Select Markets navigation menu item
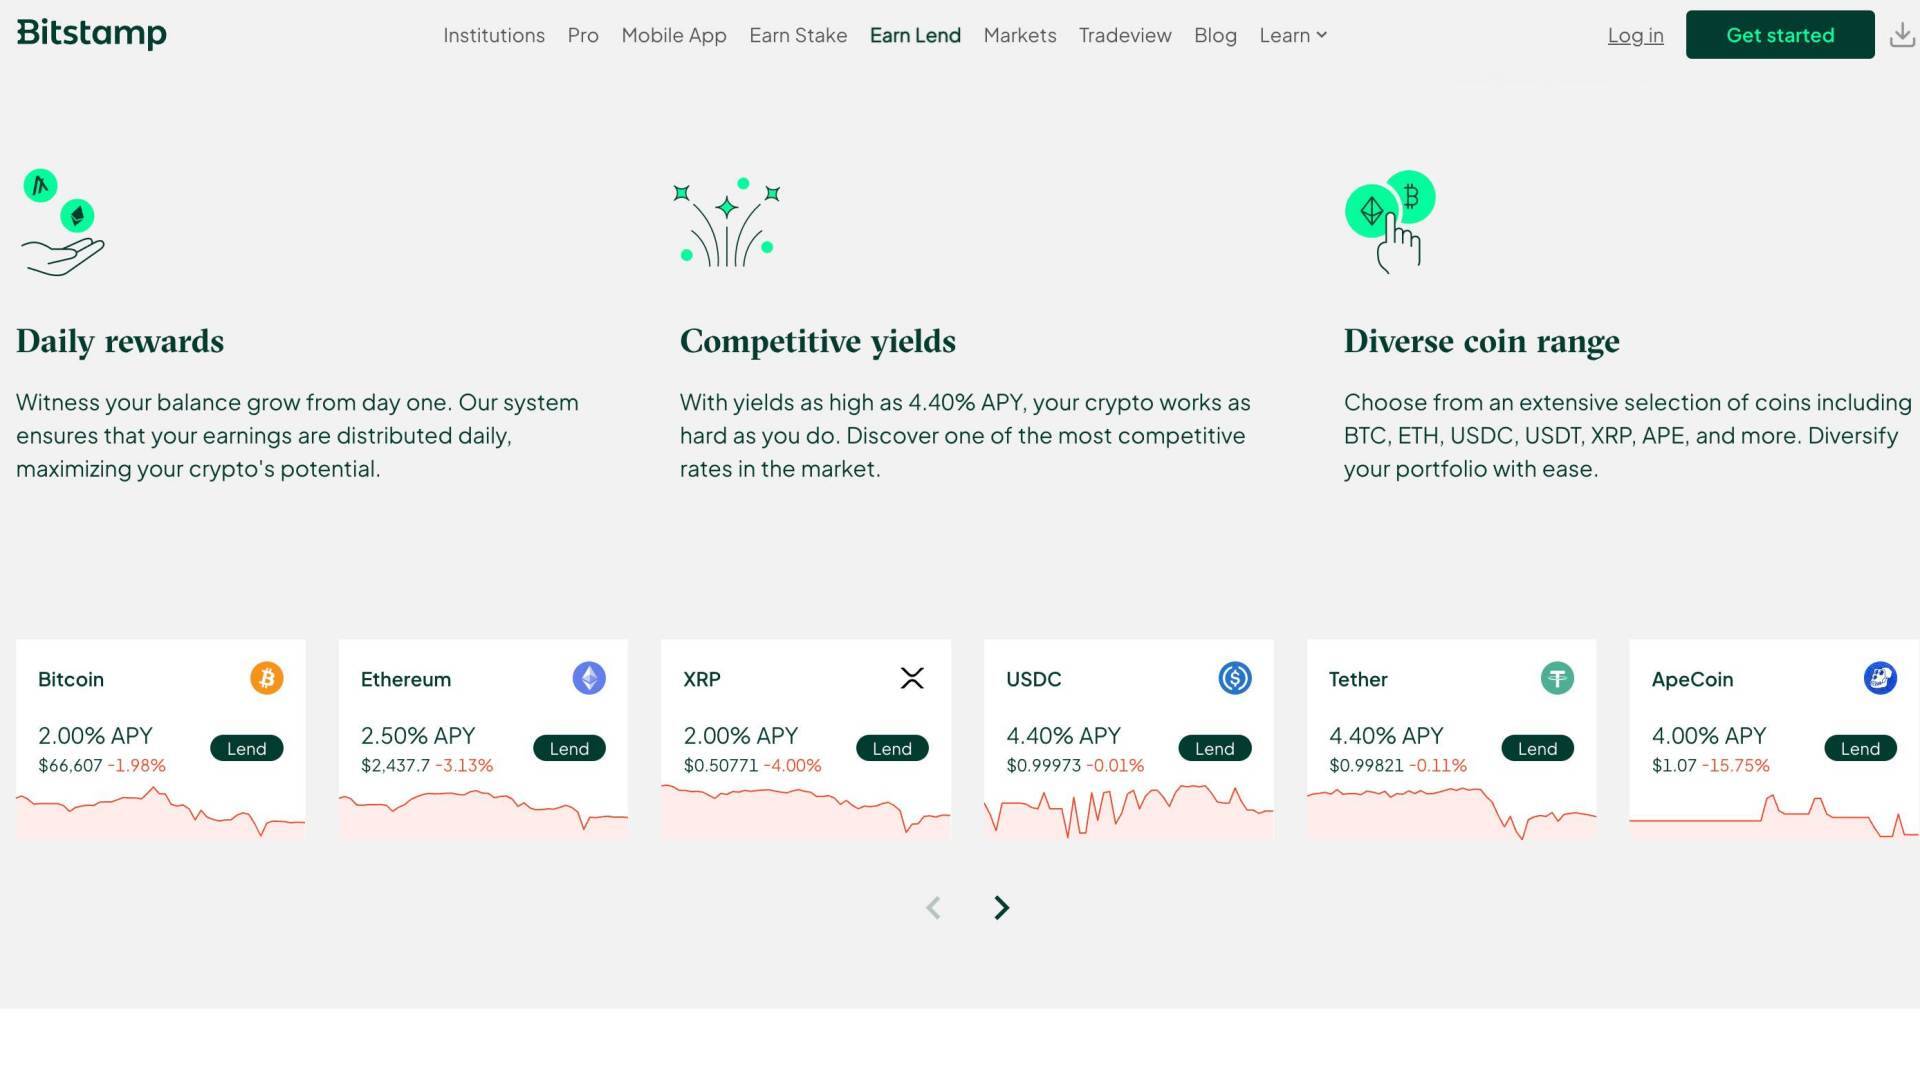This screenshot has width=1920, height=1080. [x=1021, y=34]
